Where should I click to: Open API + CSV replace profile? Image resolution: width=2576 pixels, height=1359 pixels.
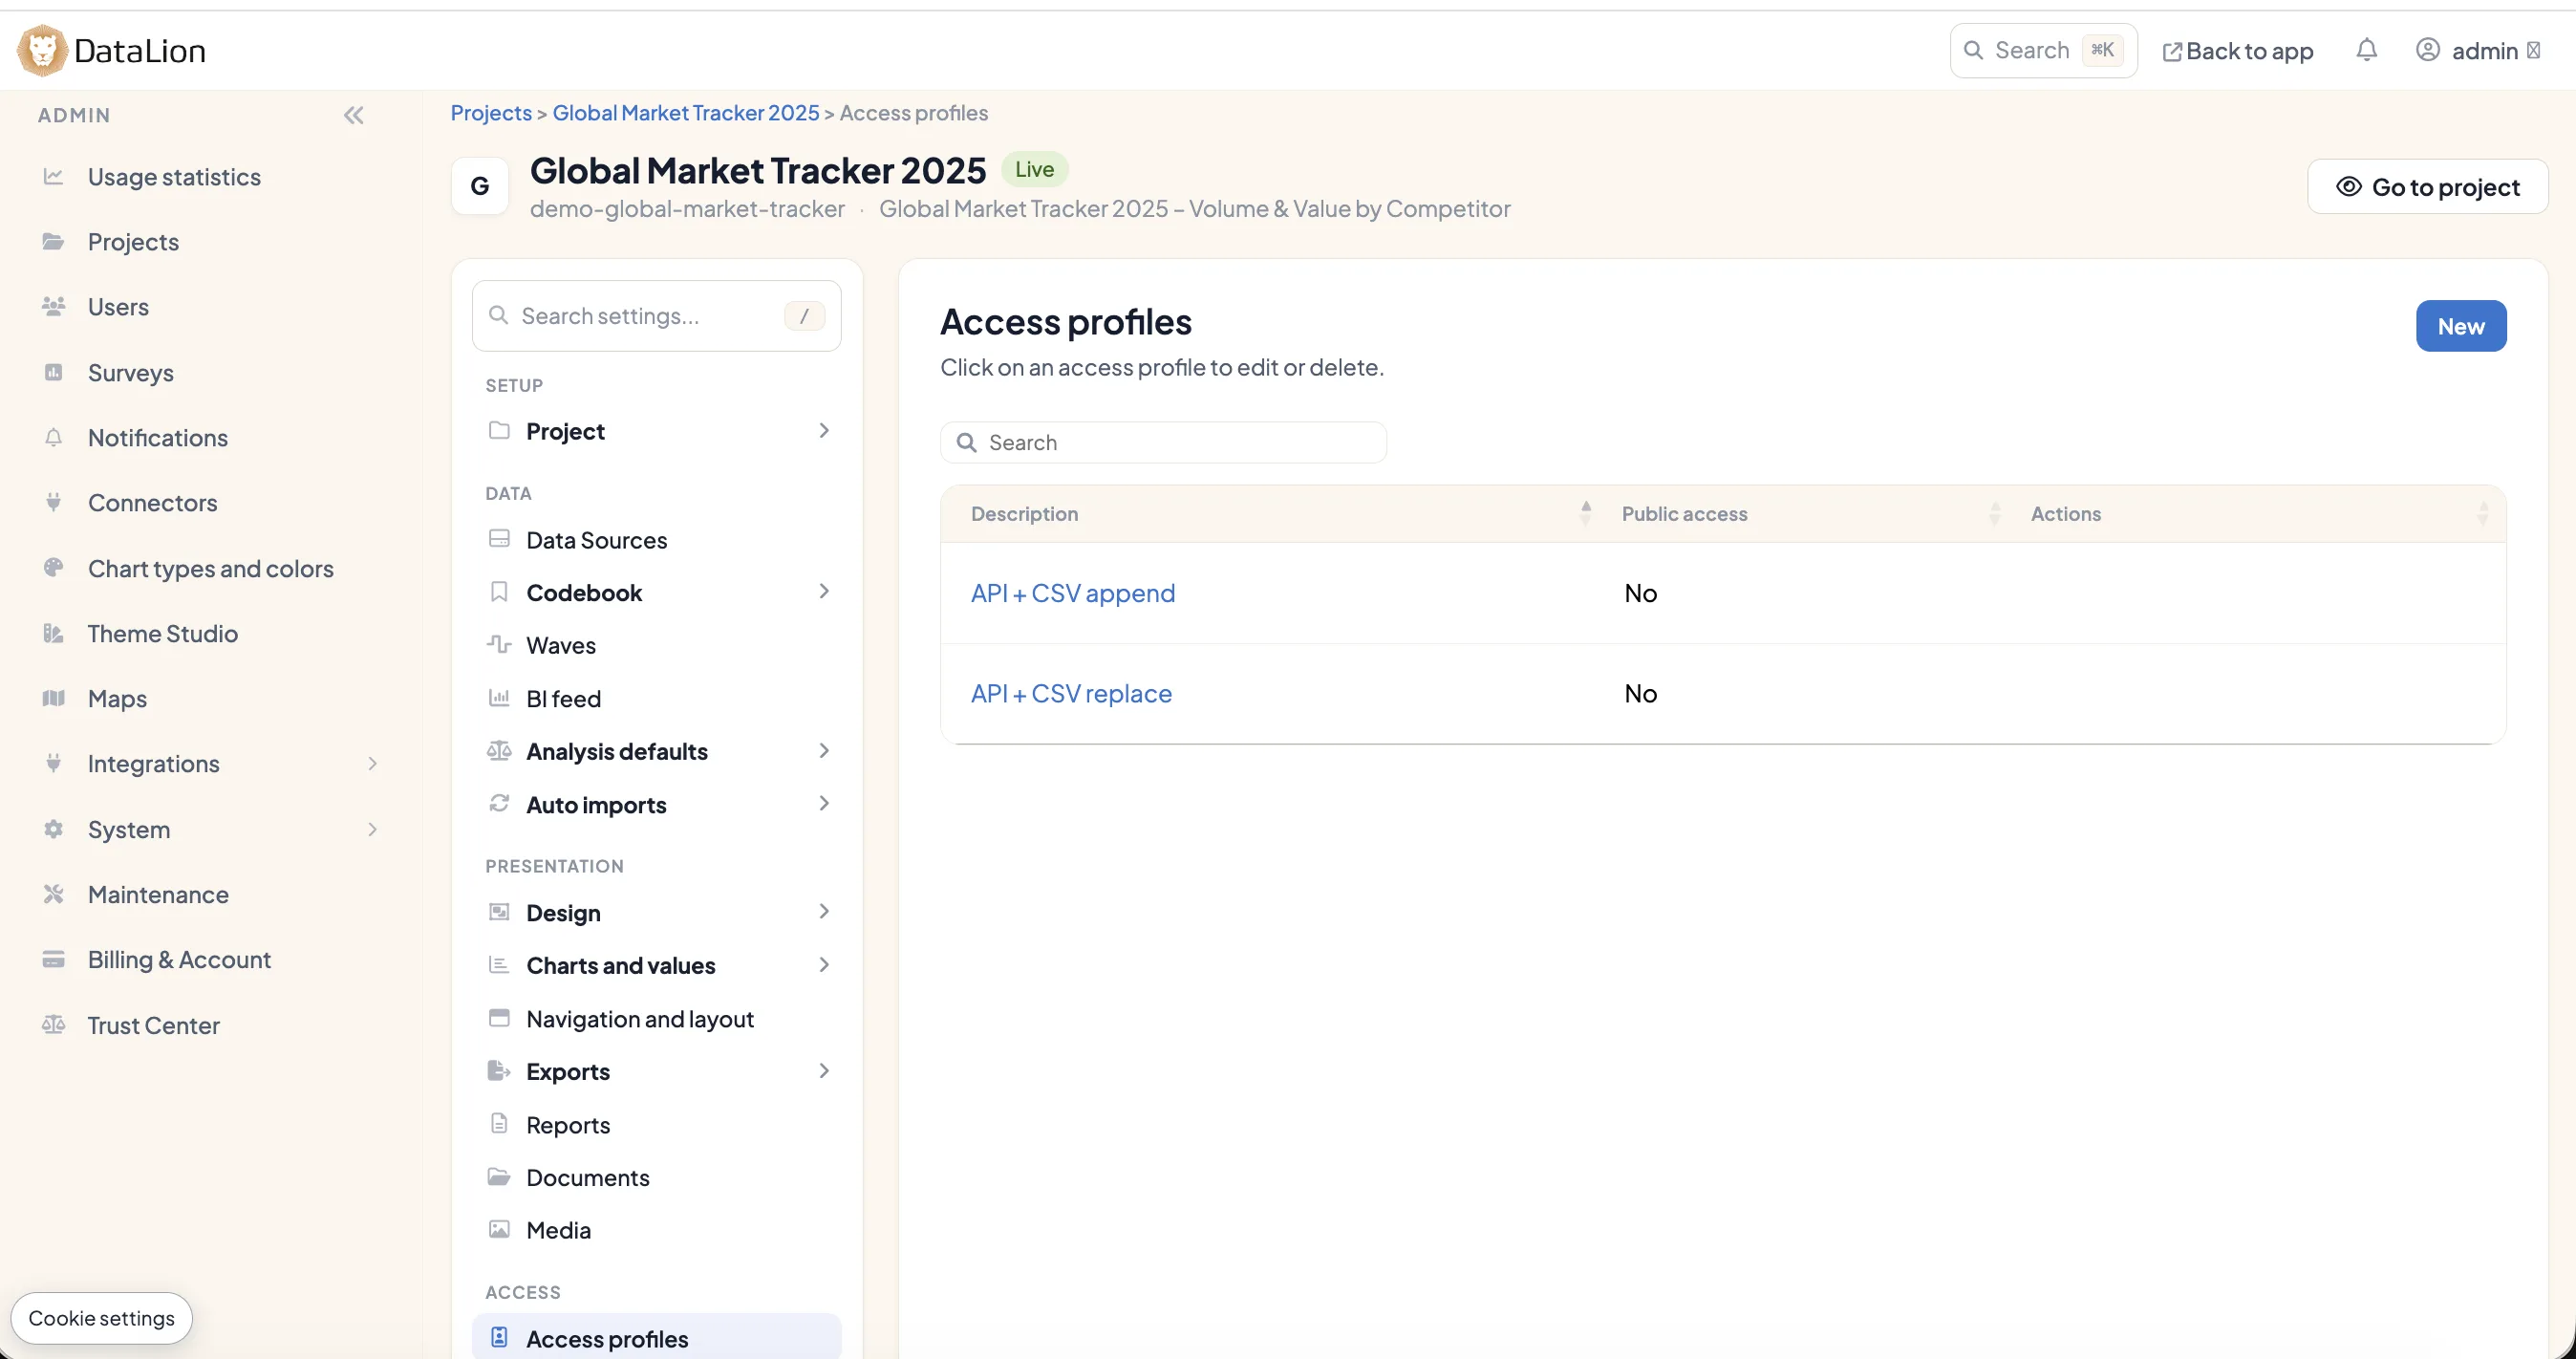(1071, 693)
